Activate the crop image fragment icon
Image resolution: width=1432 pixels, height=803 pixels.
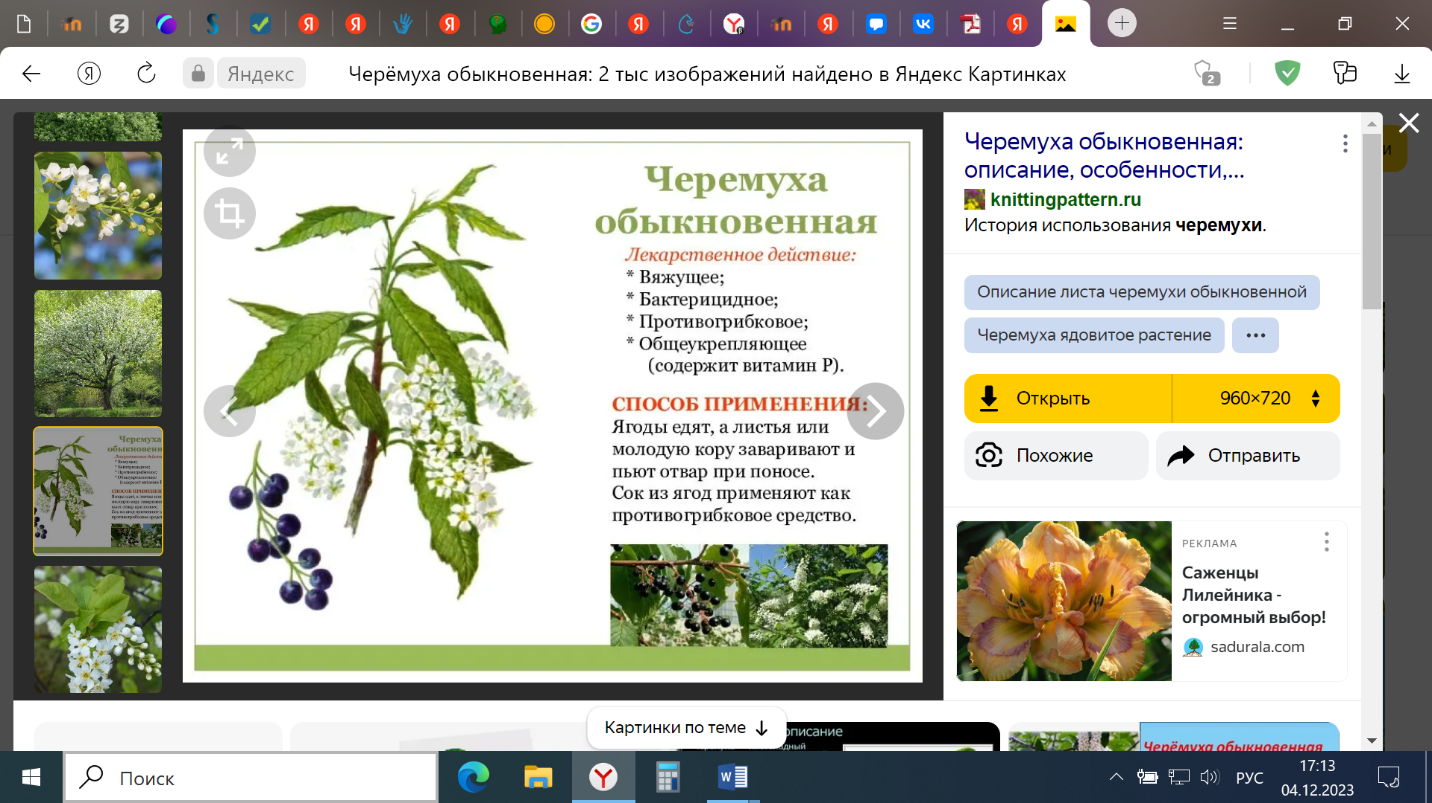pos(230,213)
